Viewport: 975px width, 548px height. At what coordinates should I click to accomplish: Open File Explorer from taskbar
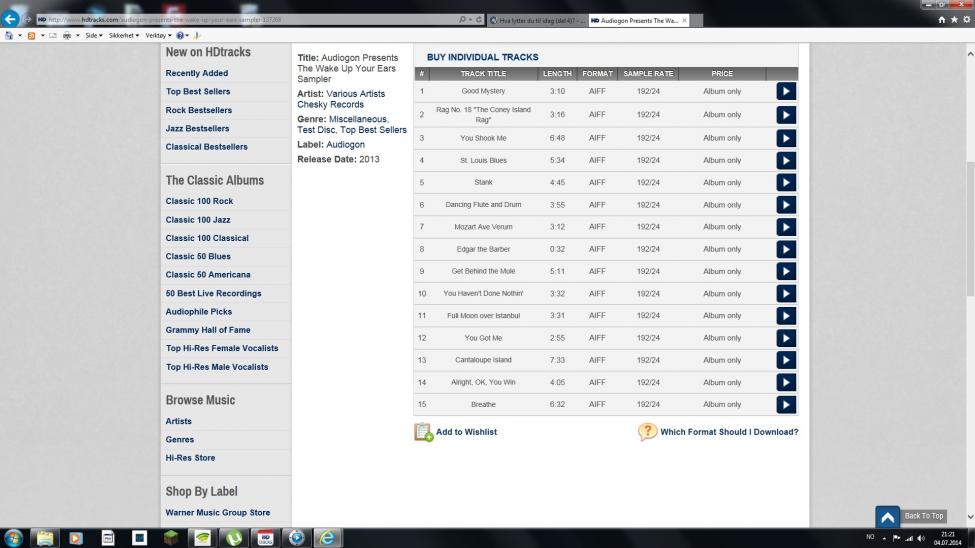pyautogui.click(x=45, y=537)
